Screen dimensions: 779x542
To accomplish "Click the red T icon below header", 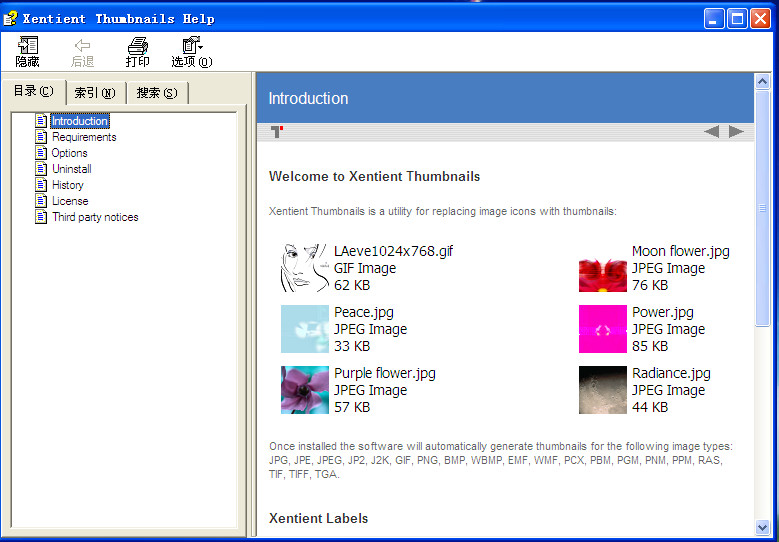I will click(277, 132).
